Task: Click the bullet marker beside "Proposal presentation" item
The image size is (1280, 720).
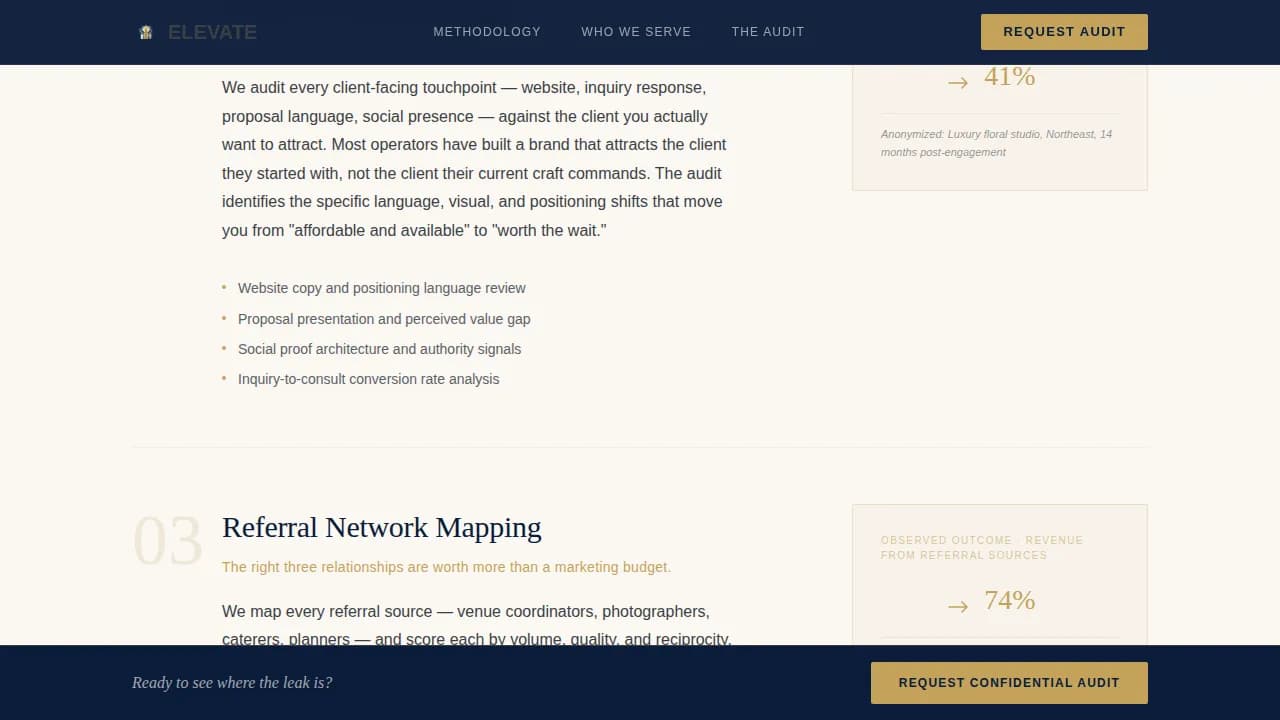Action: pyautogui.click(x=224, y=318)
